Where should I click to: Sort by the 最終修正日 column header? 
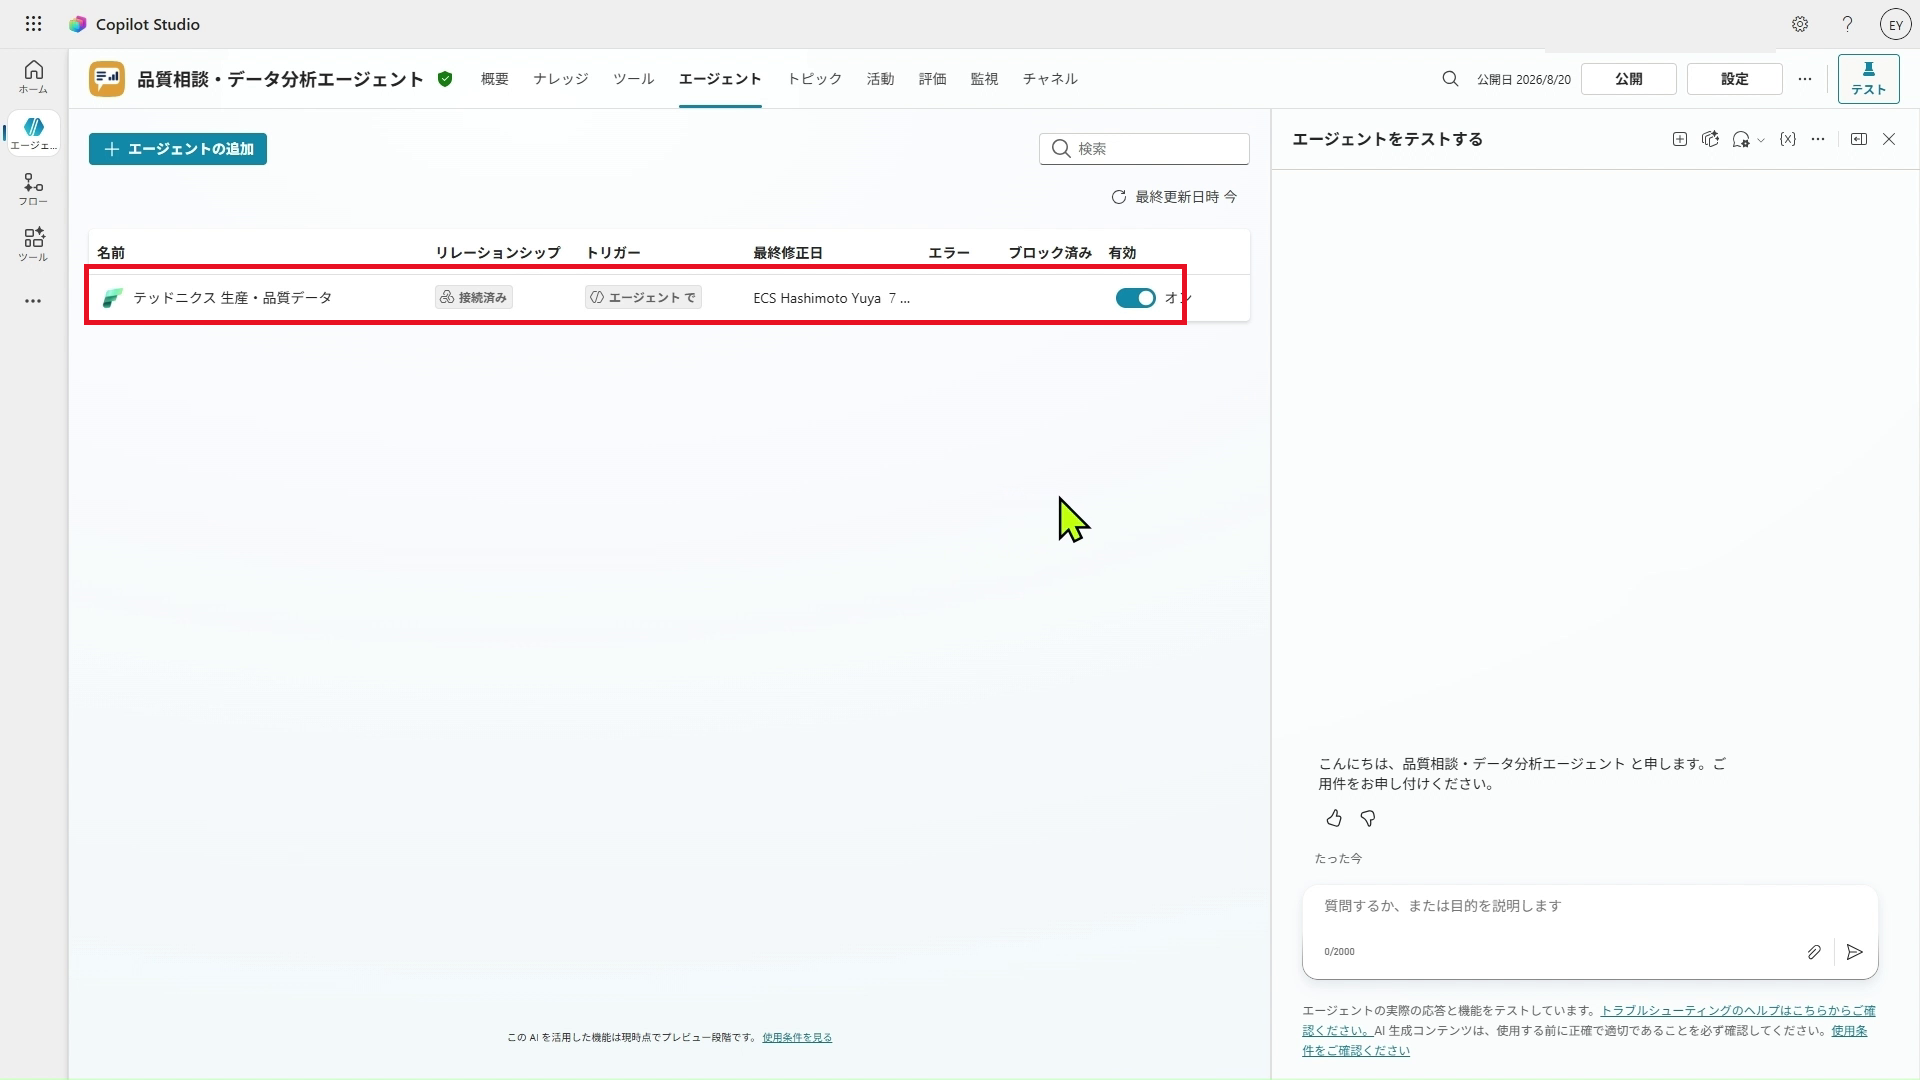(x=788, y=253)
